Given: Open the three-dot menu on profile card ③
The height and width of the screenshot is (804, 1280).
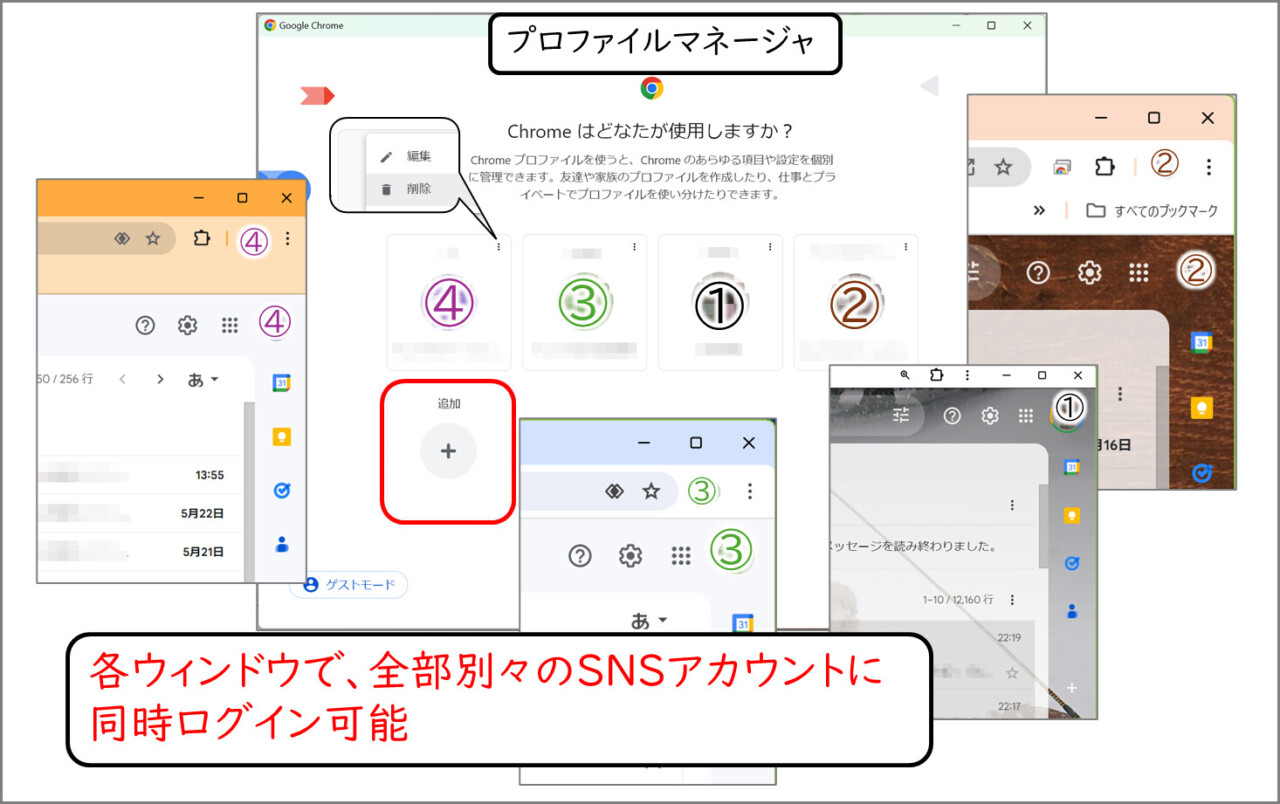Looking at the screenshot, I should click(x=634, y=247).
